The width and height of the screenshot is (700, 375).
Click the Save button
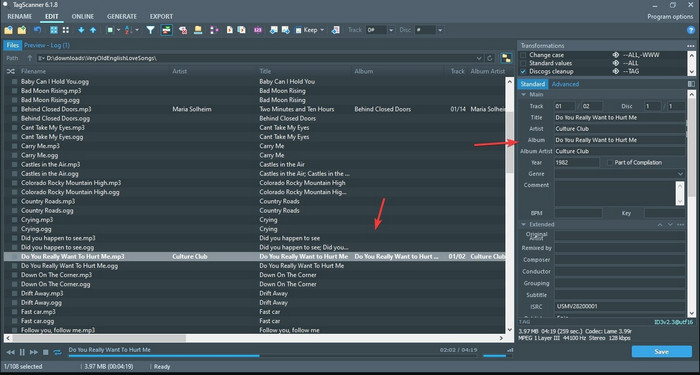click(662, 351)
